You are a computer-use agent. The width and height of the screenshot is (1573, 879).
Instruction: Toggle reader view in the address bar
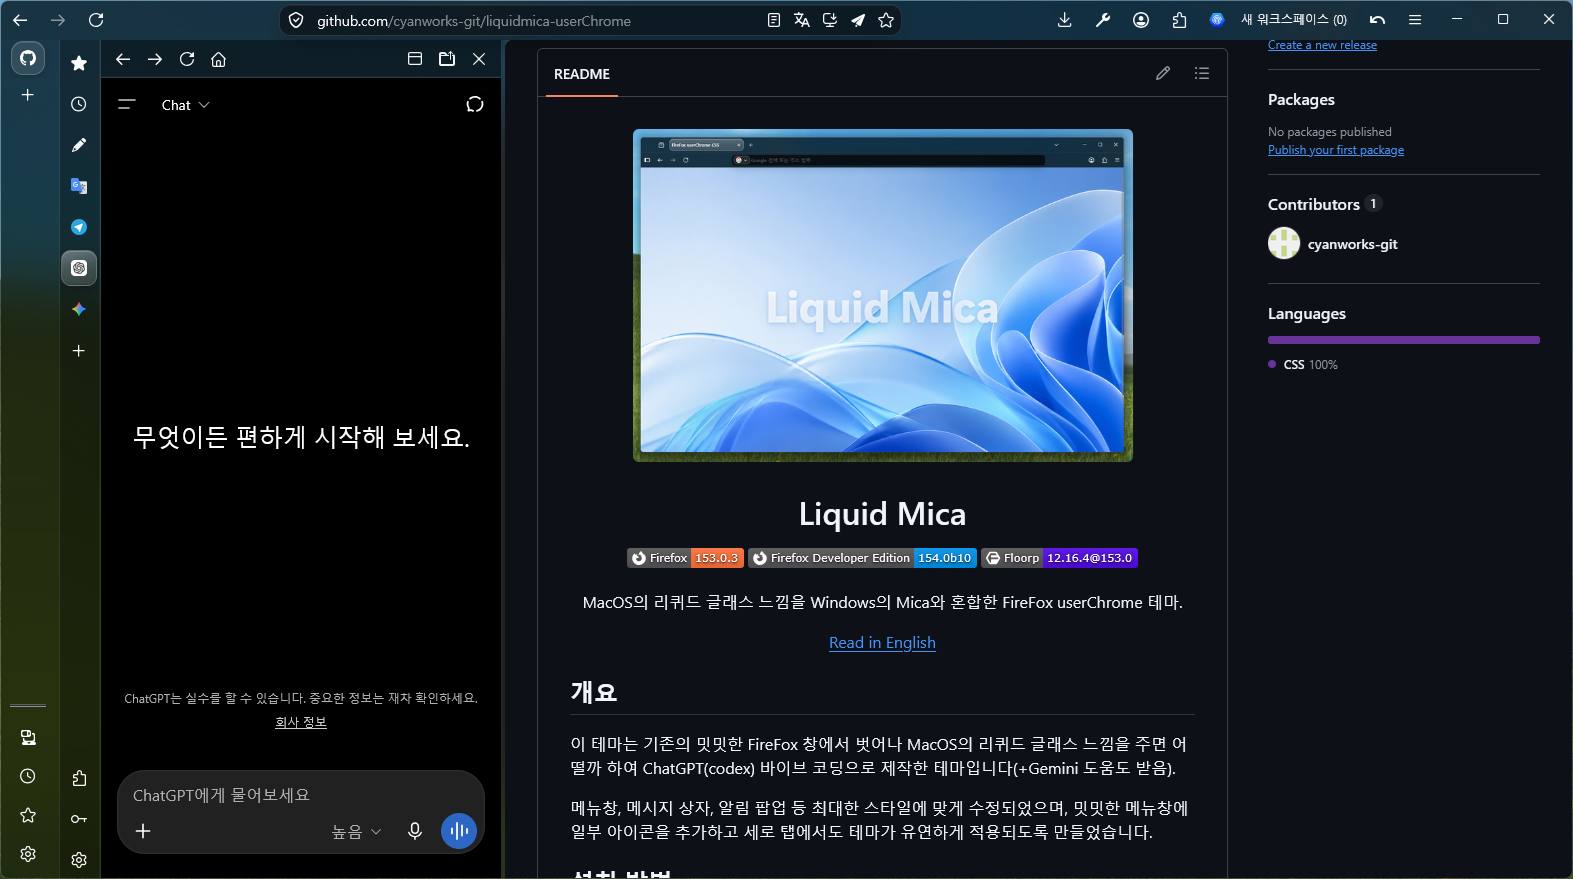point(774,20)
